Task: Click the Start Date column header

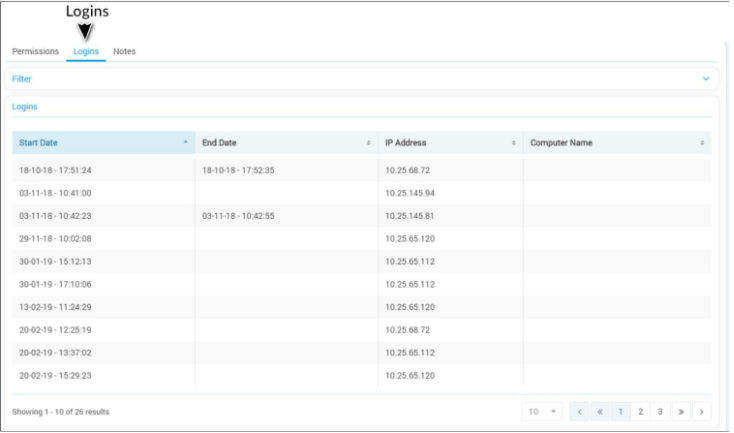Action: click(x=39, y=143)
